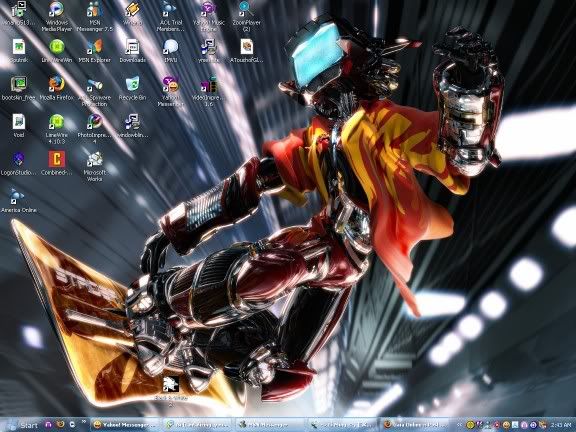Click the purple headphones quick launch icon
Image resolution: width=576 pixels, height=432 pixels.
48,425
